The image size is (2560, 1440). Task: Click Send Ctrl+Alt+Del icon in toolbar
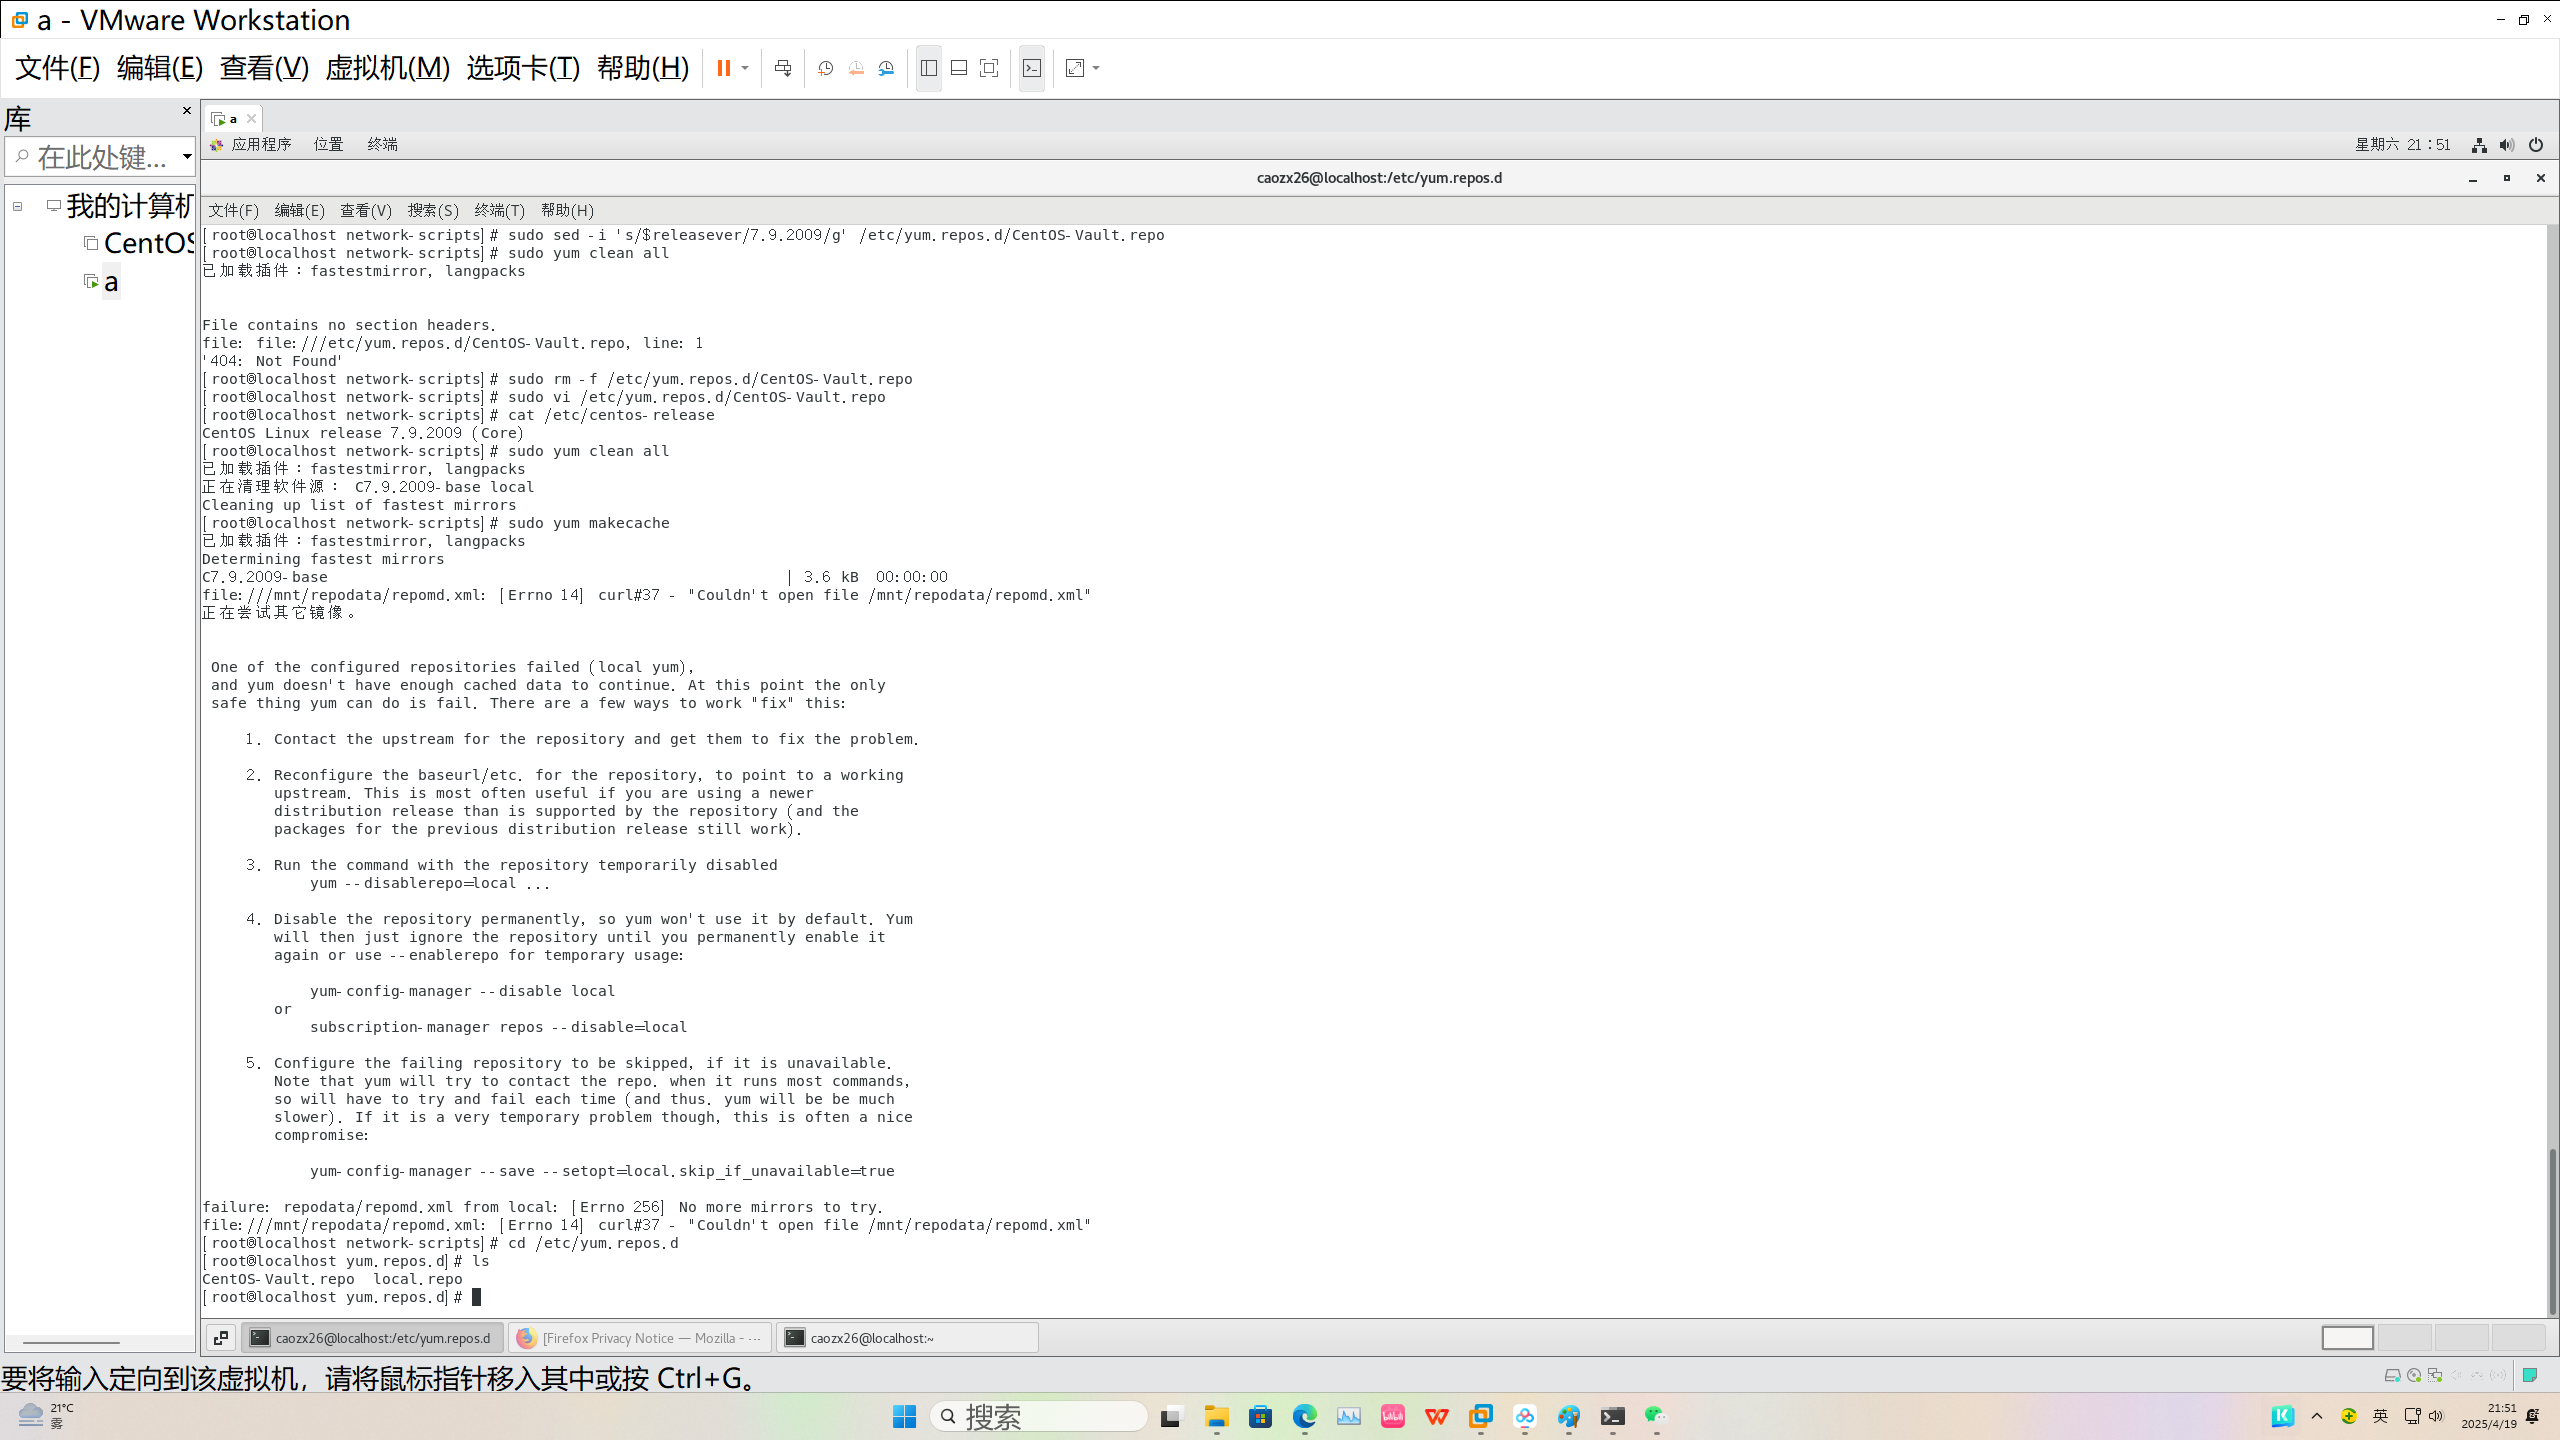(783, 68)
